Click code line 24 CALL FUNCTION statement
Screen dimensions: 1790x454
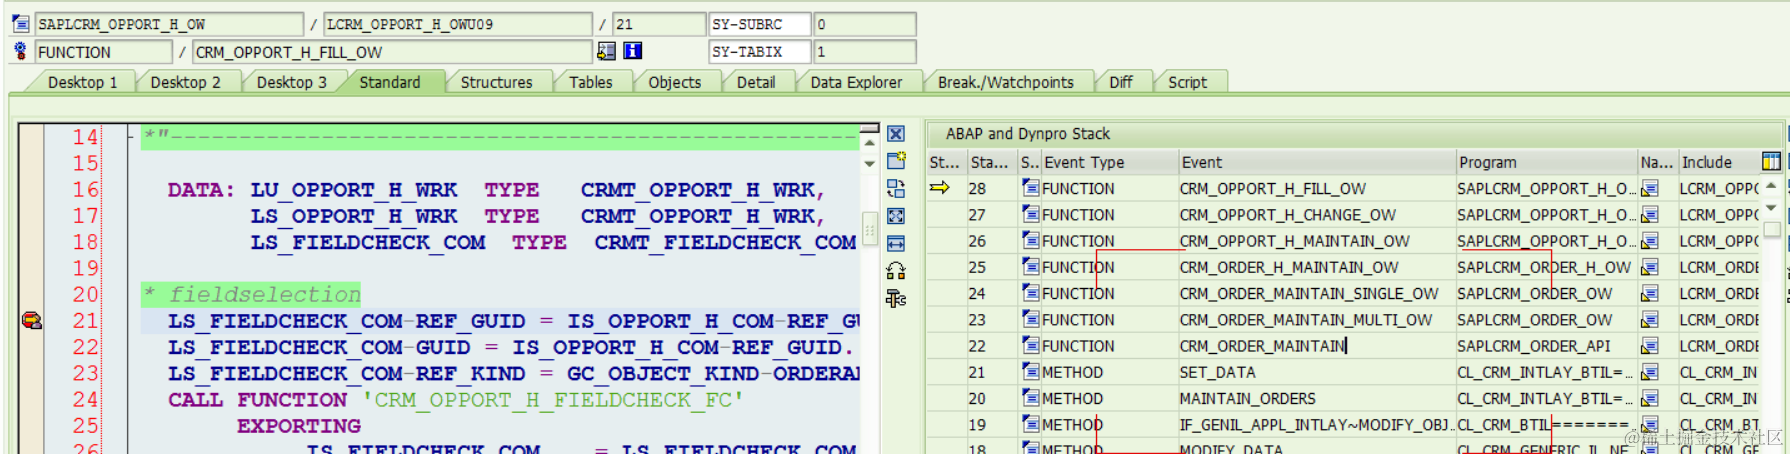point(456,400)
